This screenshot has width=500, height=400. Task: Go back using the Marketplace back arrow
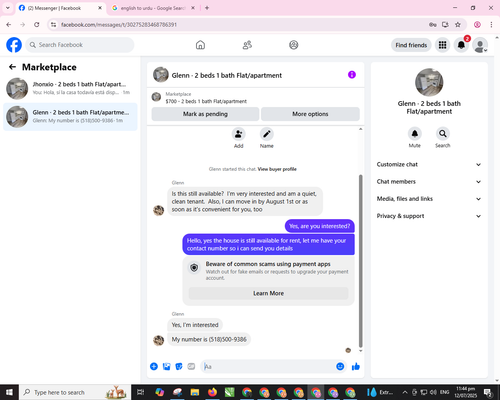tap(12, 67)
